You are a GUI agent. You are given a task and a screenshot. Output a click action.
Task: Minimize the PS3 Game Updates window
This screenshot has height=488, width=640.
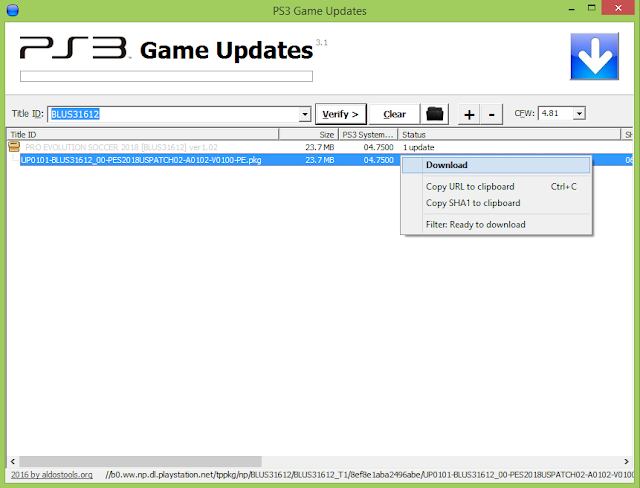pos(571,9)
